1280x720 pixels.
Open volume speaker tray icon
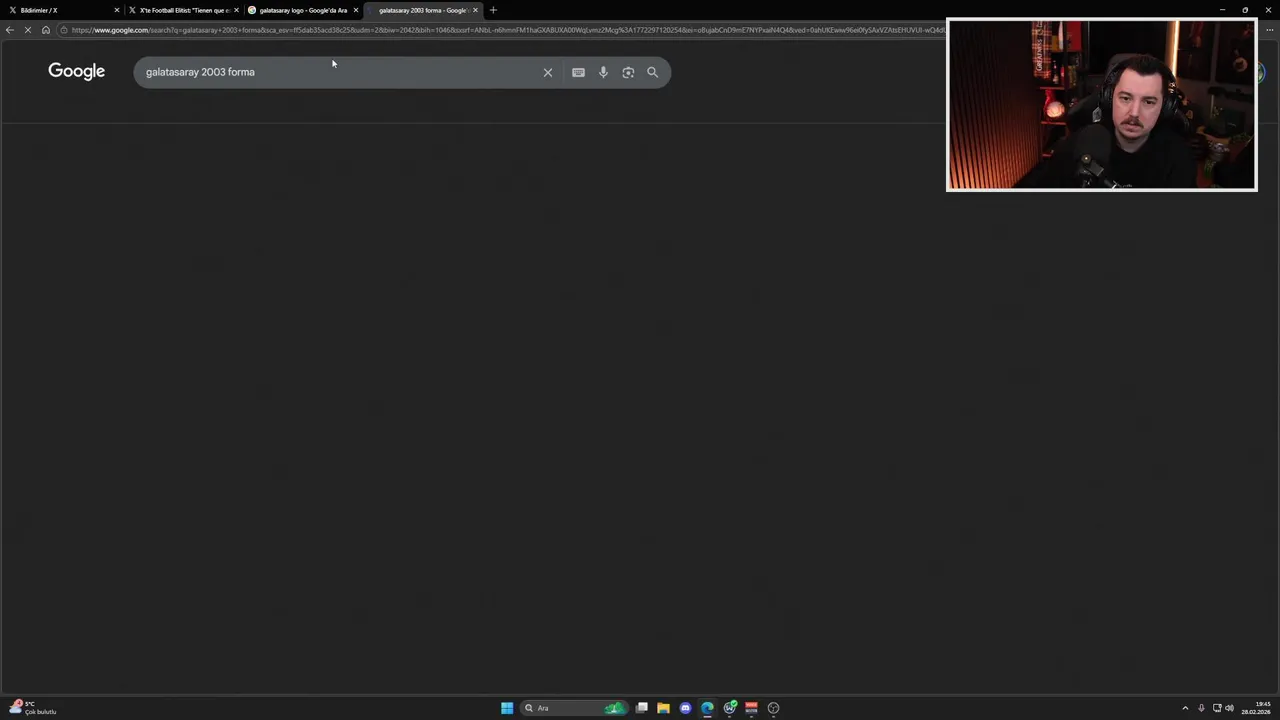1229,708
